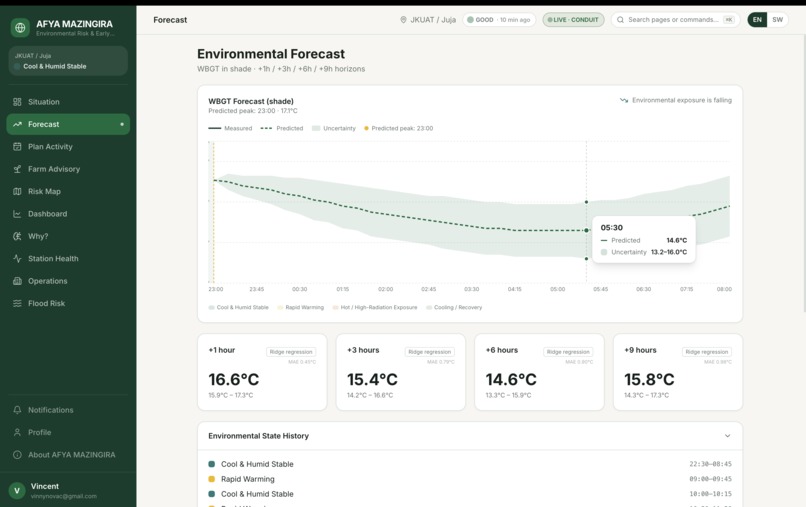Screen dimensions: 806x507
Task: Toggle the Predicted peak 23:00 legend
Action: 398,128
